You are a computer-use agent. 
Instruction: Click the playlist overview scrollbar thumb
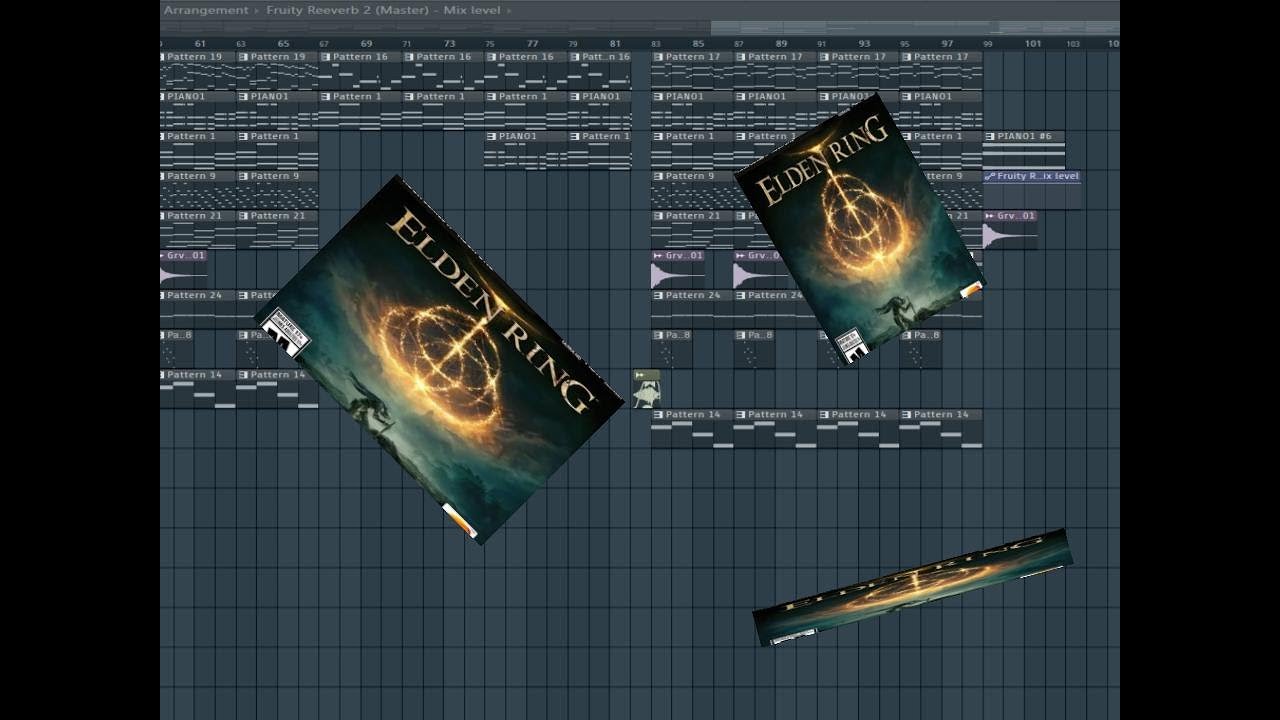[x=915, y=27]
